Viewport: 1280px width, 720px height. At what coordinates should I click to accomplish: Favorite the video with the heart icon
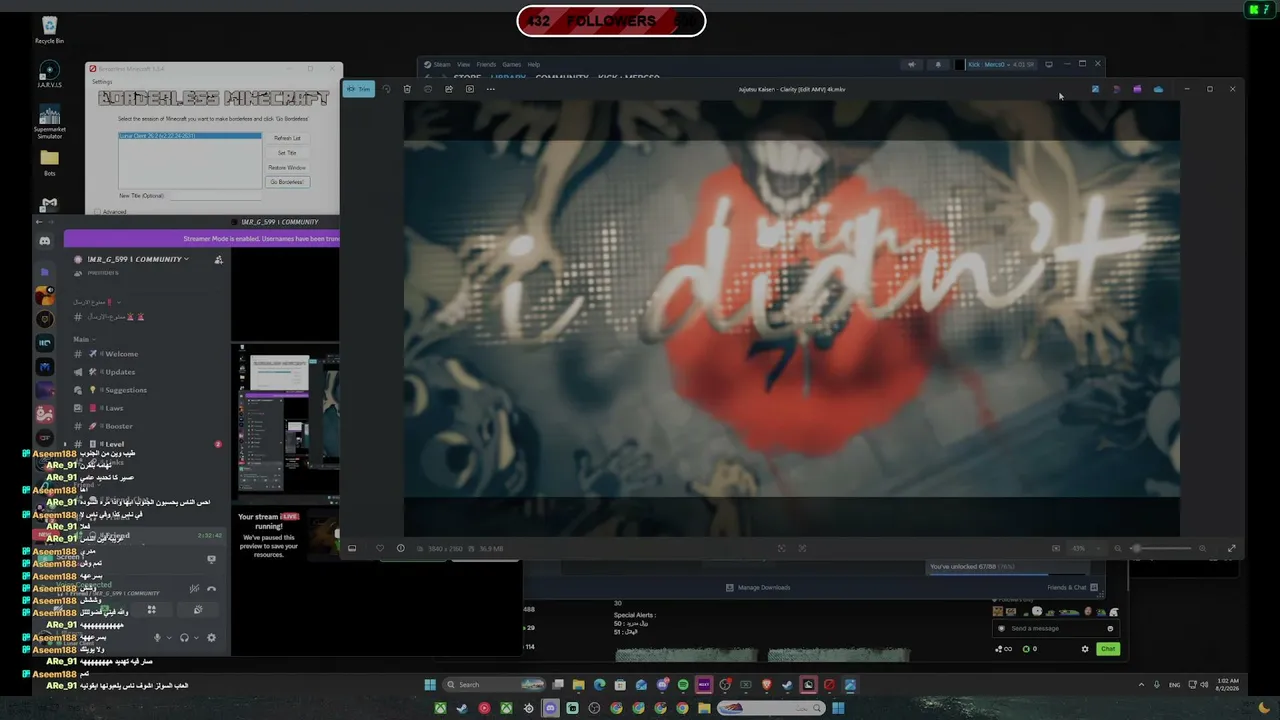coord(379,548)
